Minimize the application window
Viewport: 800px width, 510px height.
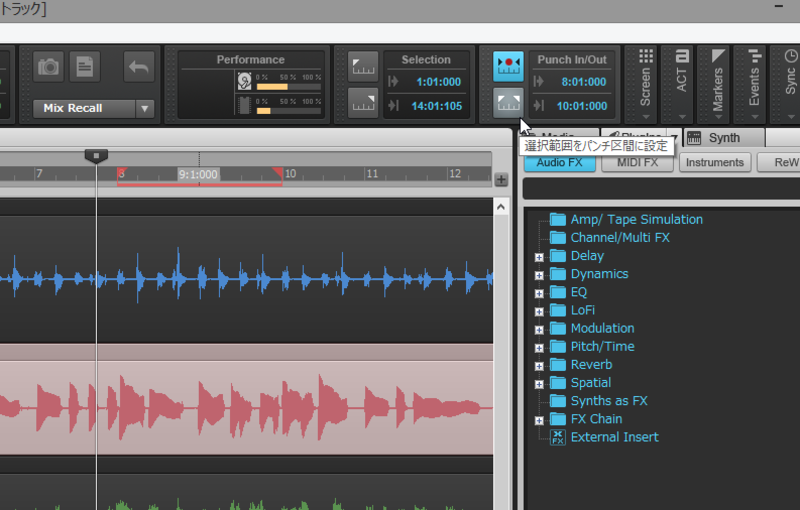pyautogui.click(x=779, y=6)
